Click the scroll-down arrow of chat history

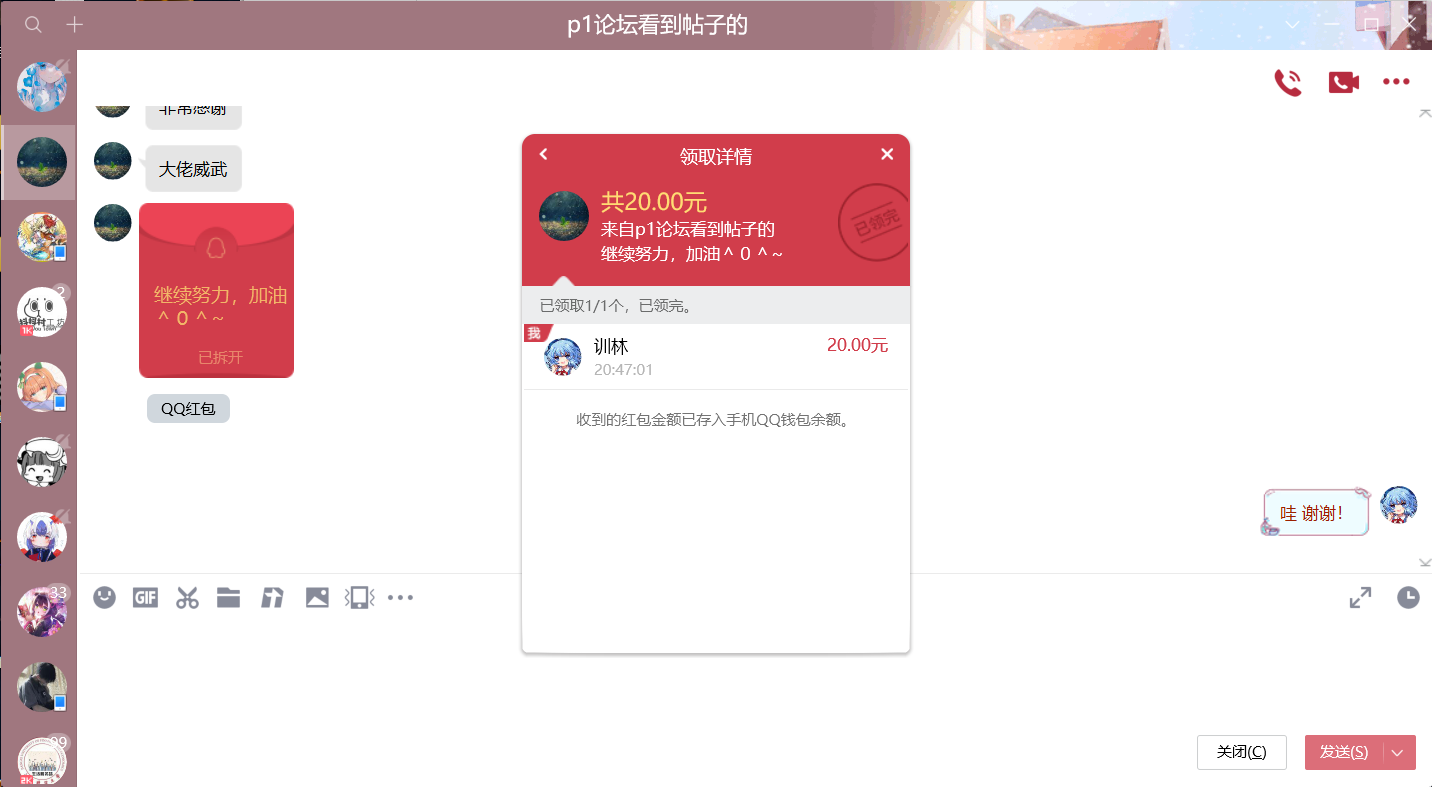click(1425, 564)
